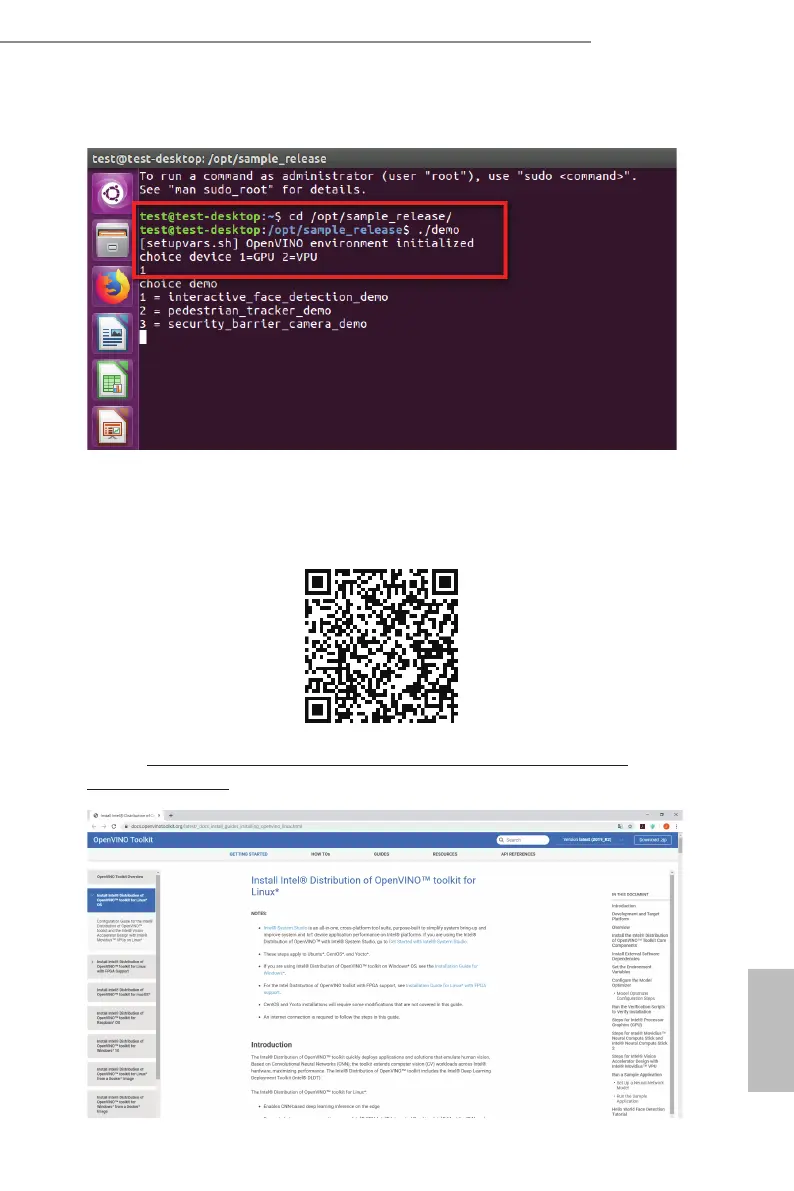The image size is (794, 1191).
Task: Open the HOW TOs tab
Action: [321, 855]
